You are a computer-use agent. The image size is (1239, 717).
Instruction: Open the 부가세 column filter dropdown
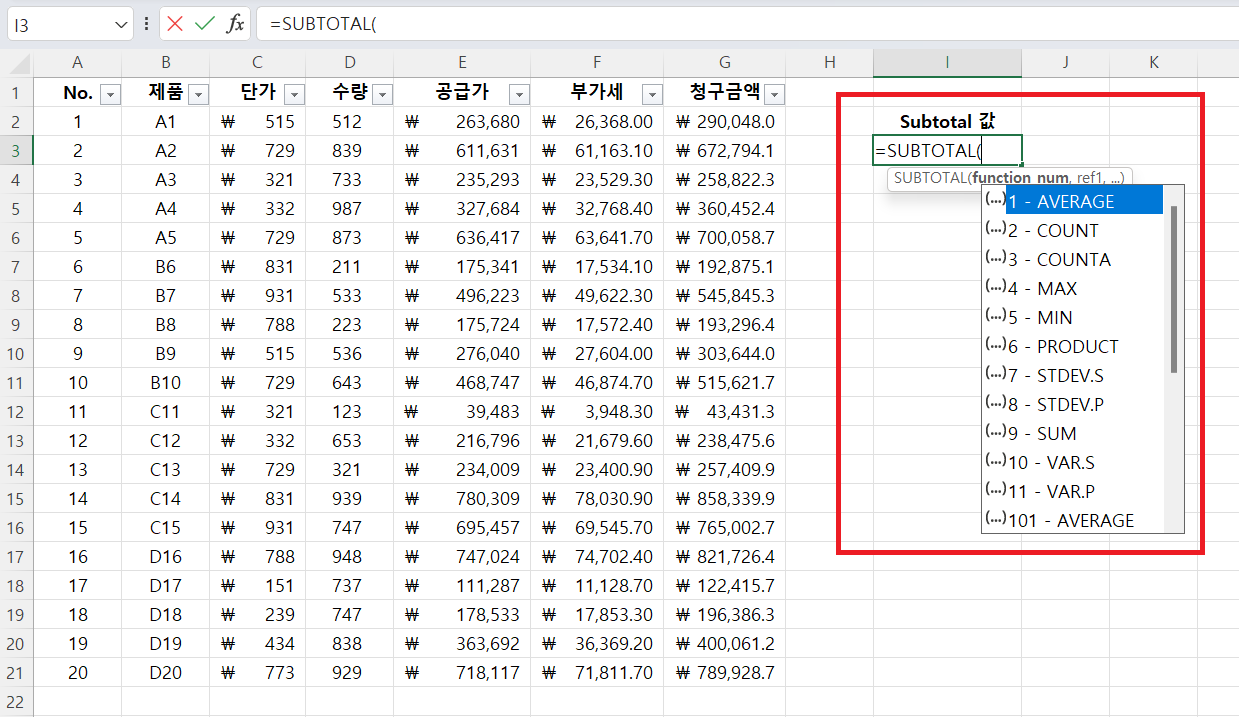coord(652,94)
